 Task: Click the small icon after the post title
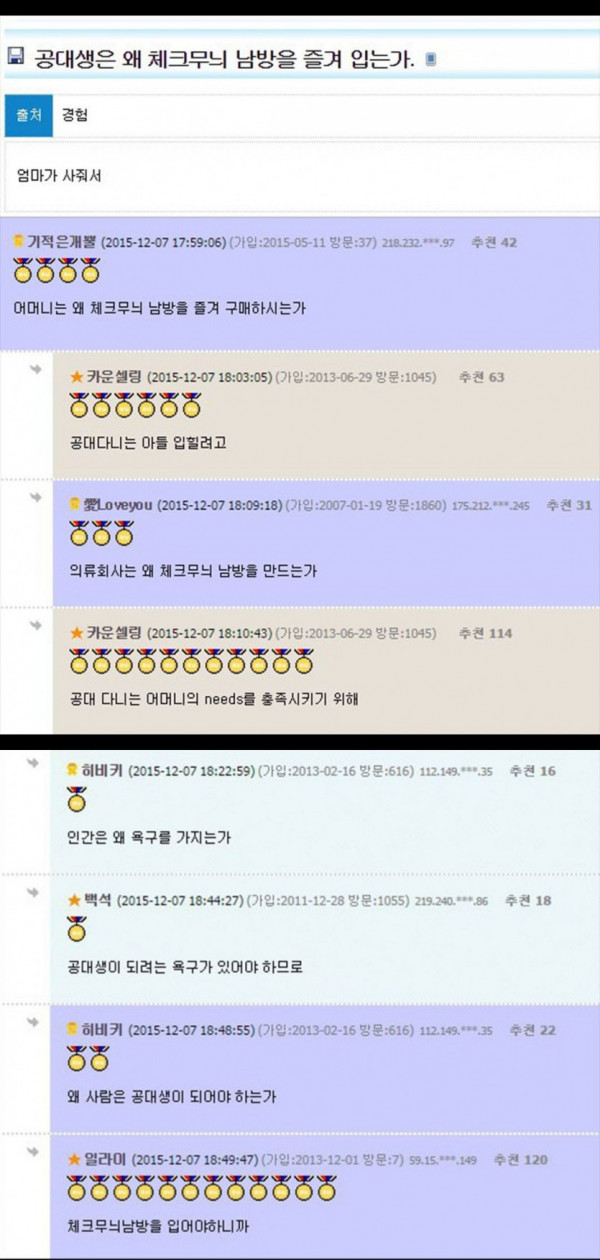pyautogui.click(x=430, y=60)
